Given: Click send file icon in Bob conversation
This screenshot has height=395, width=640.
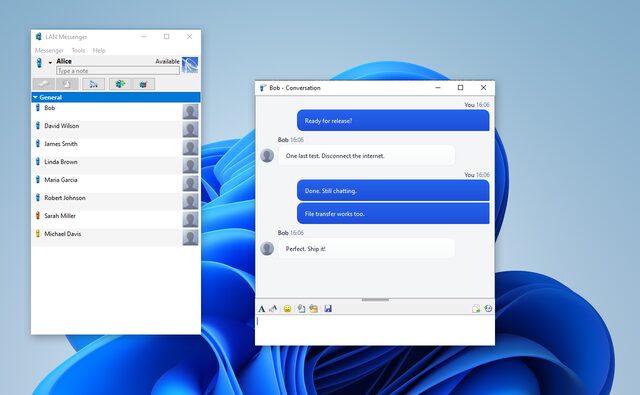Looking at the screenshot, I should (301, 308).
